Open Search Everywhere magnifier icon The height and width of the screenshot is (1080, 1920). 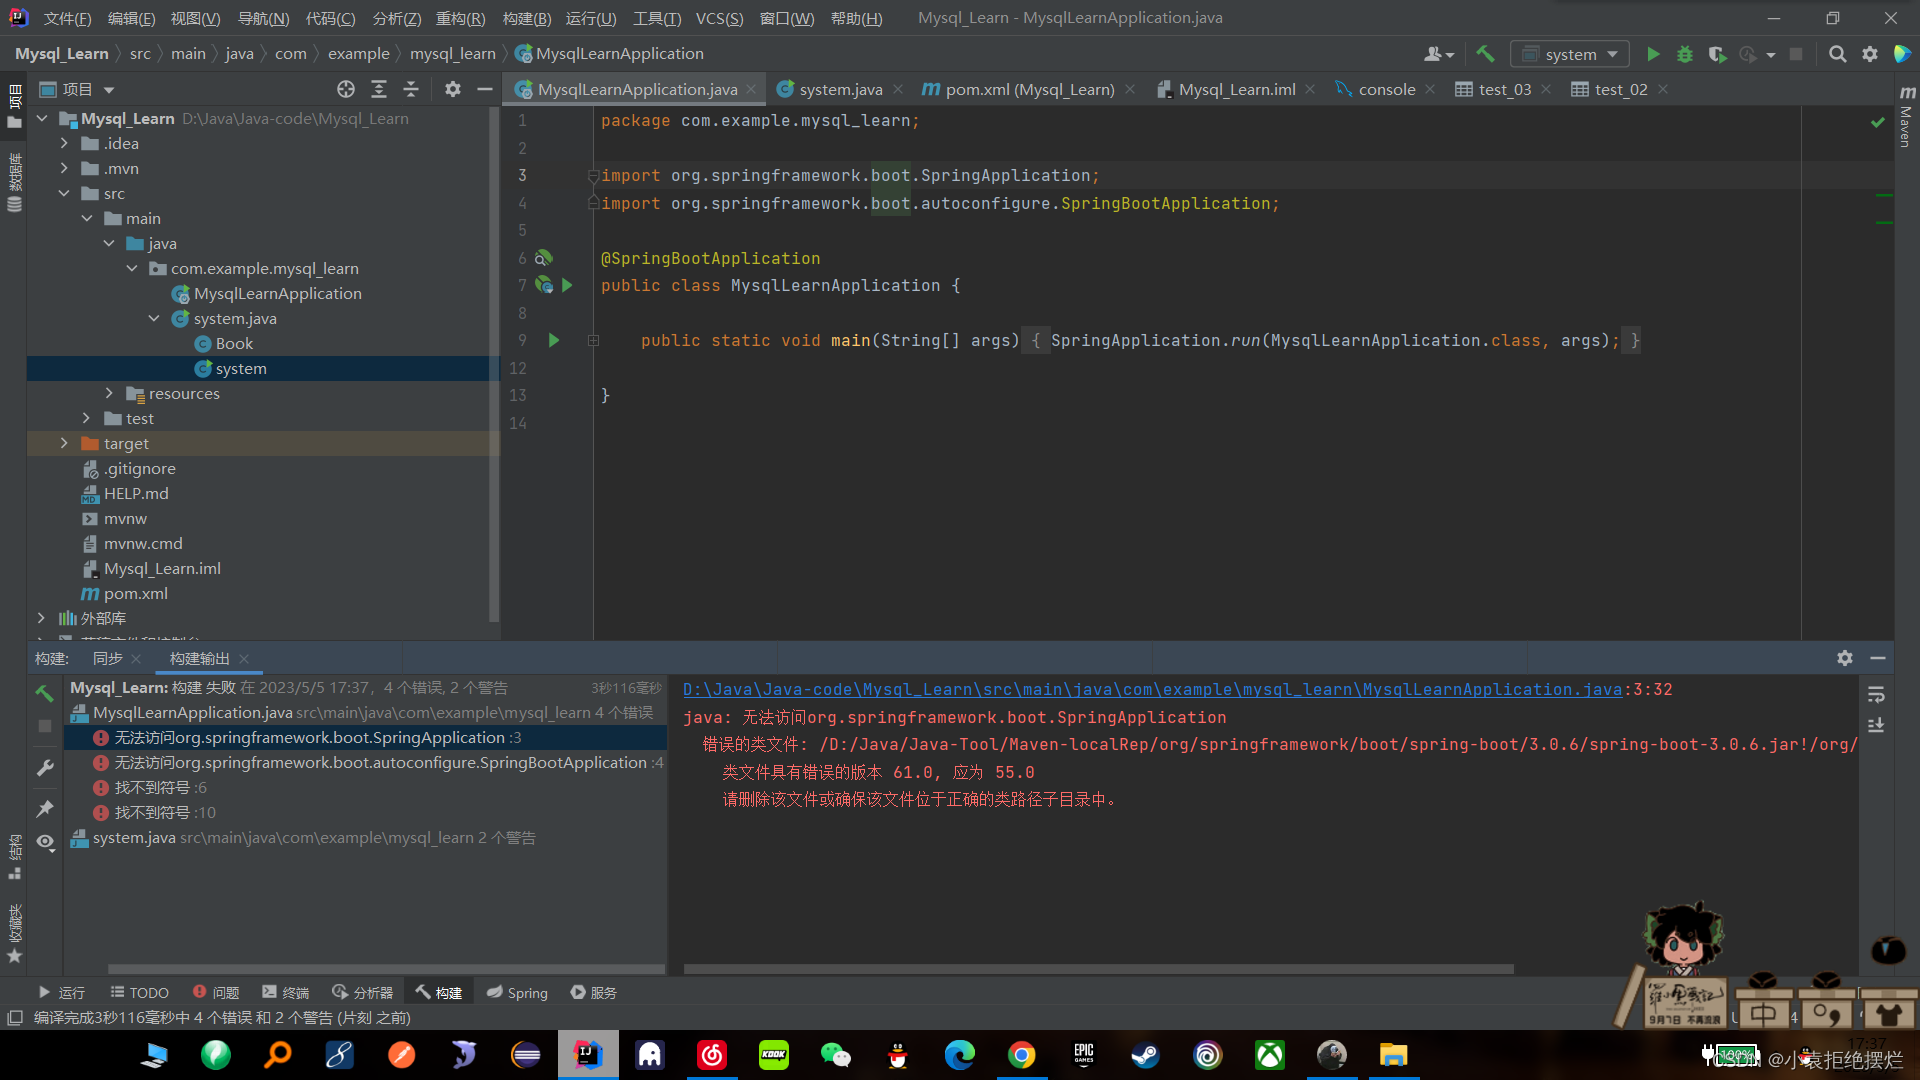tap(1837, 54)
